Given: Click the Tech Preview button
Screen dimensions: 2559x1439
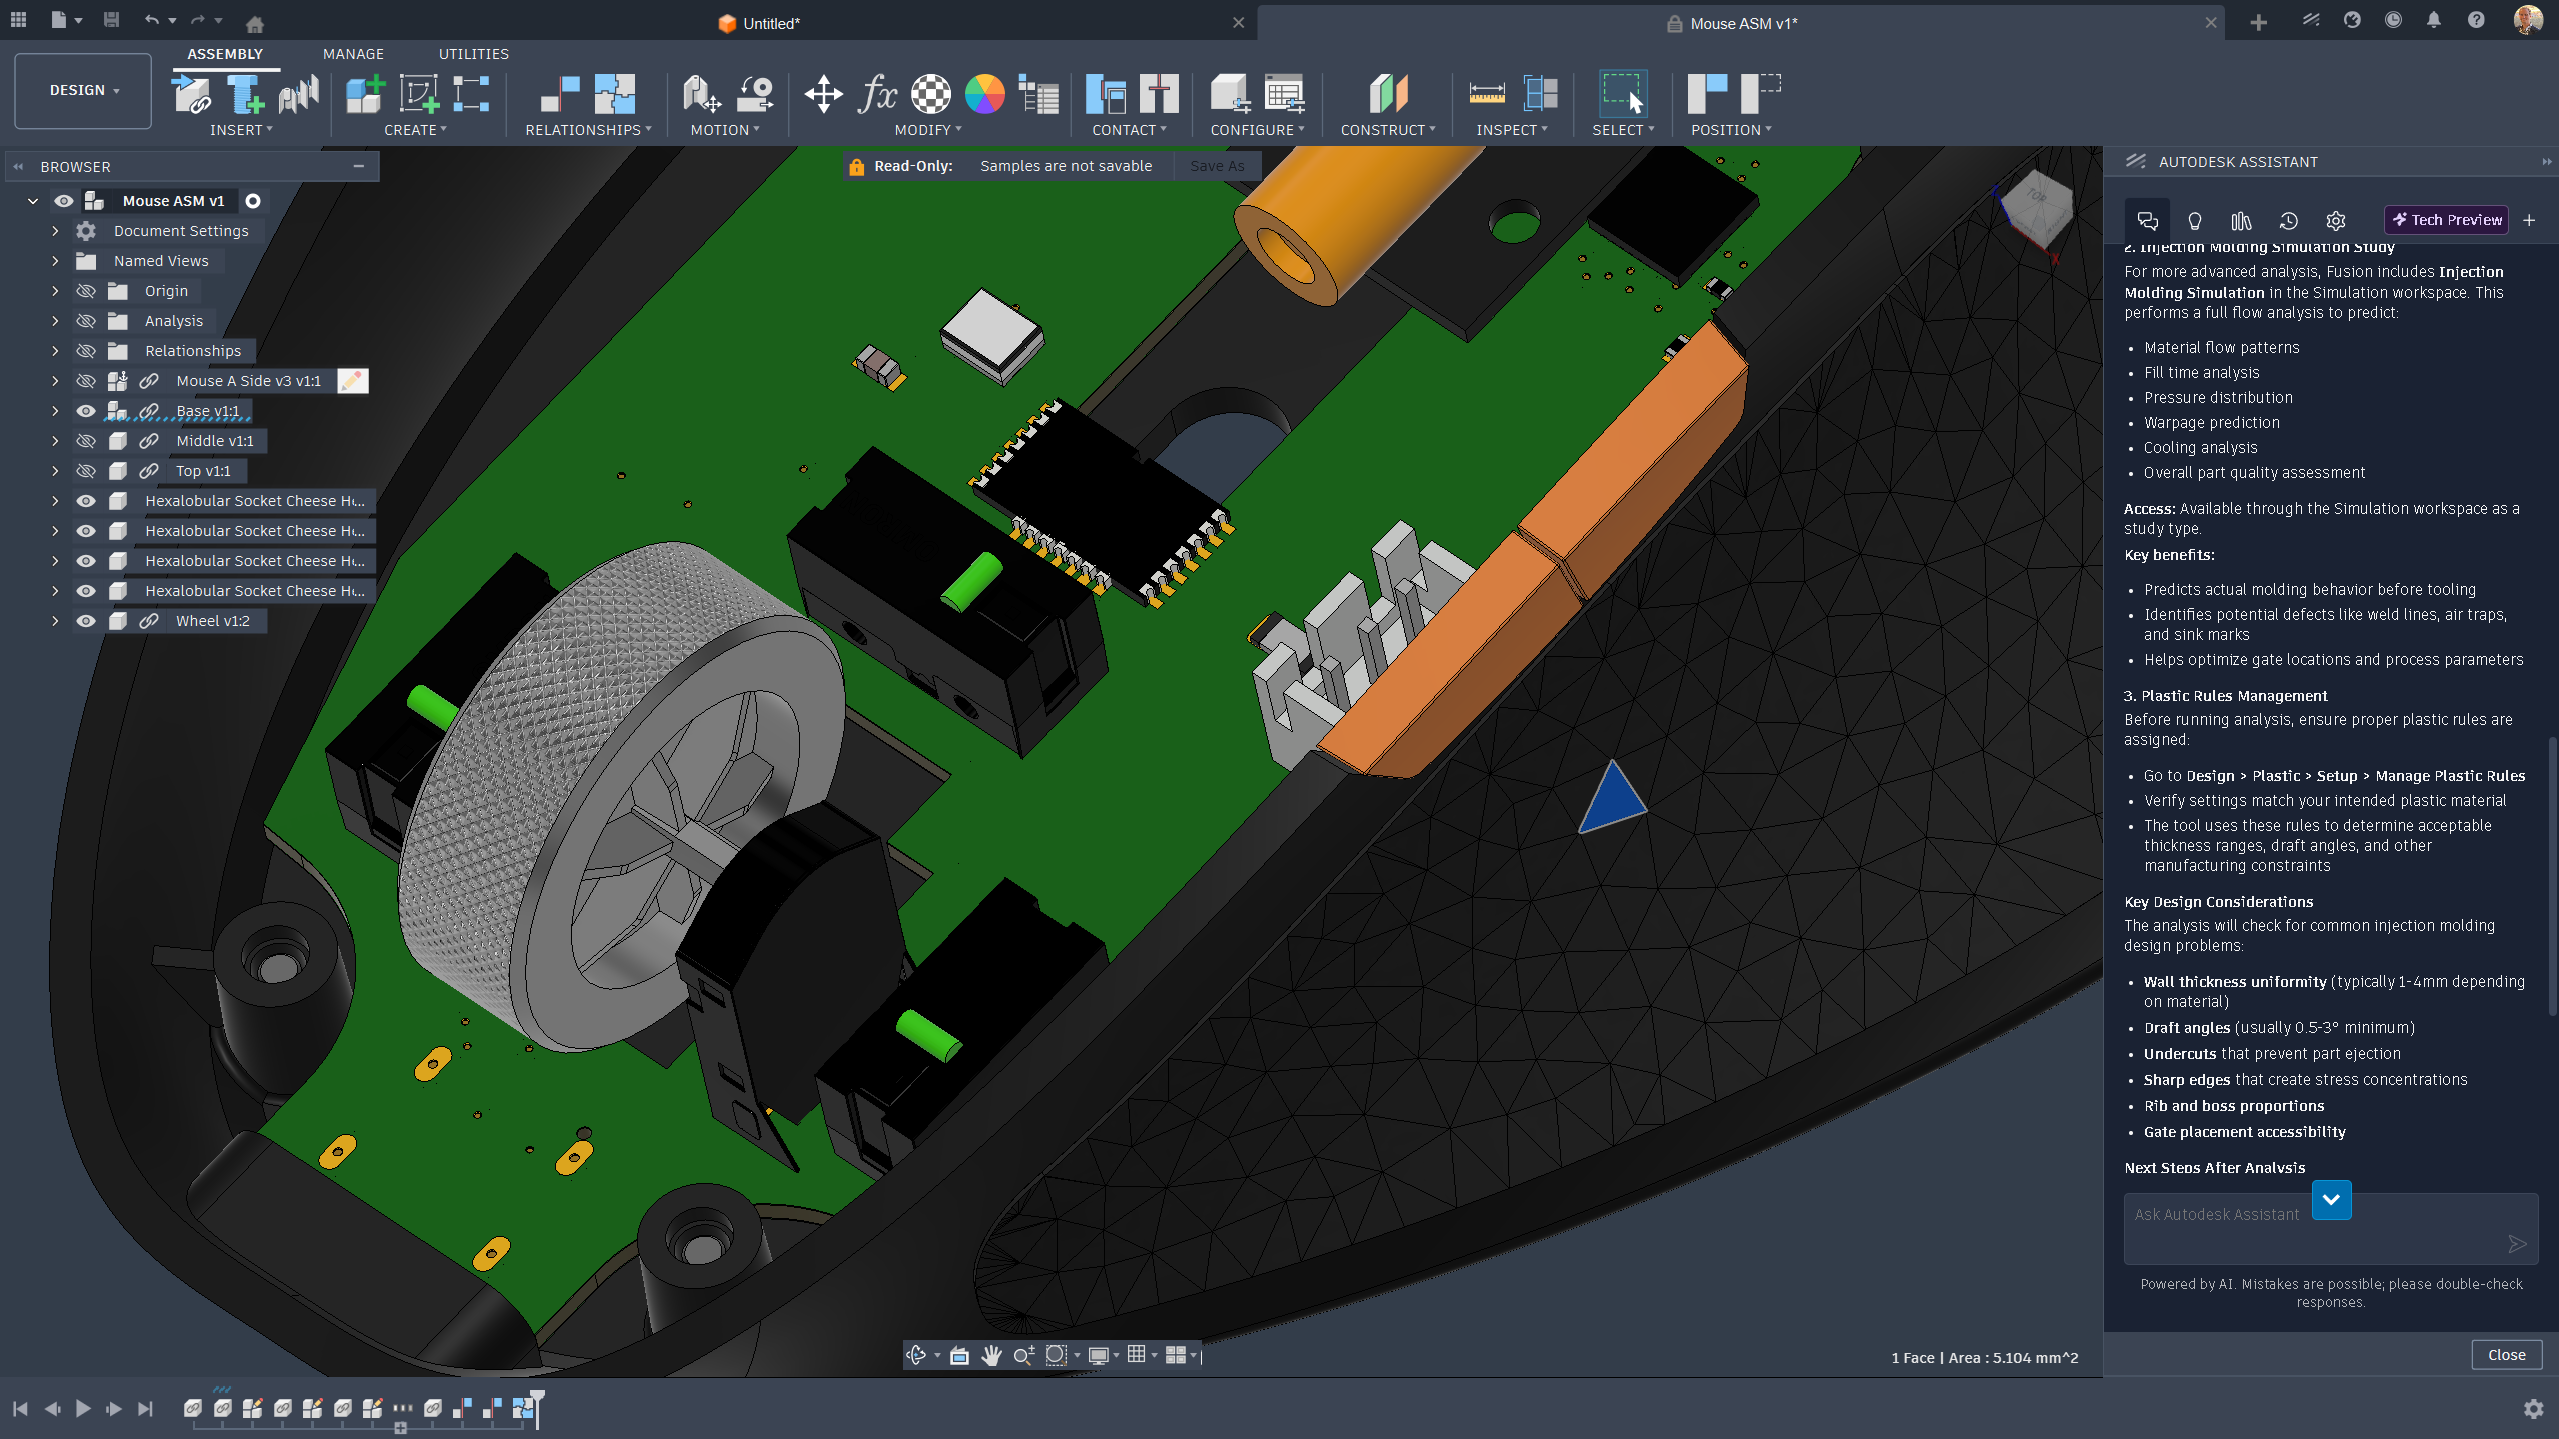Looking at the screenshot, I should tap(2446, 220).
